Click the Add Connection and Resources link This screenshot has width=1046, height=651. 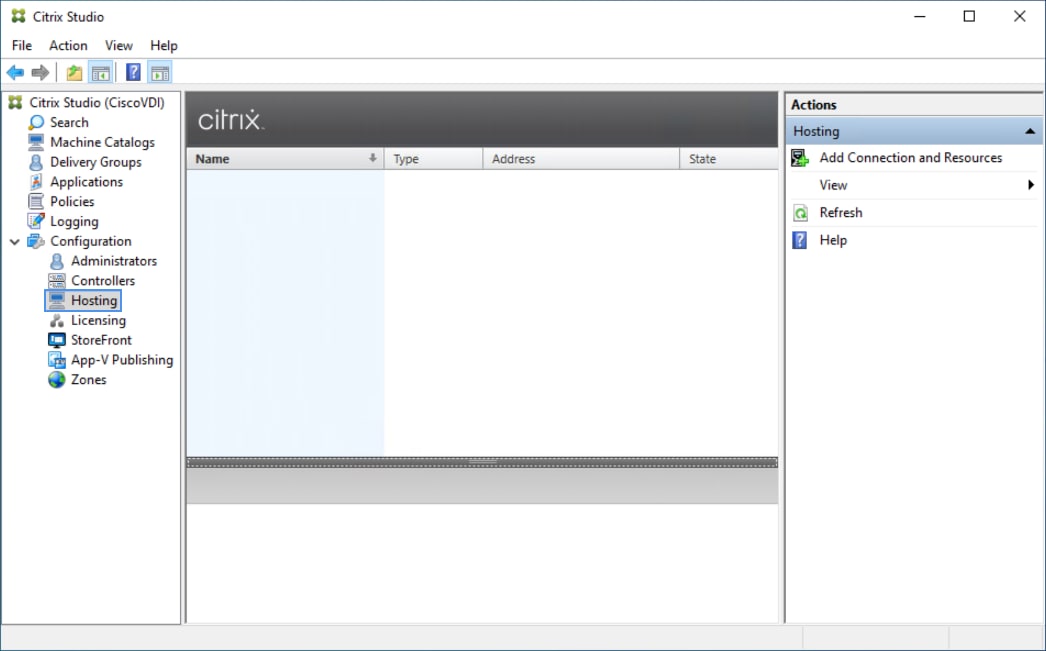pos(911,157)
